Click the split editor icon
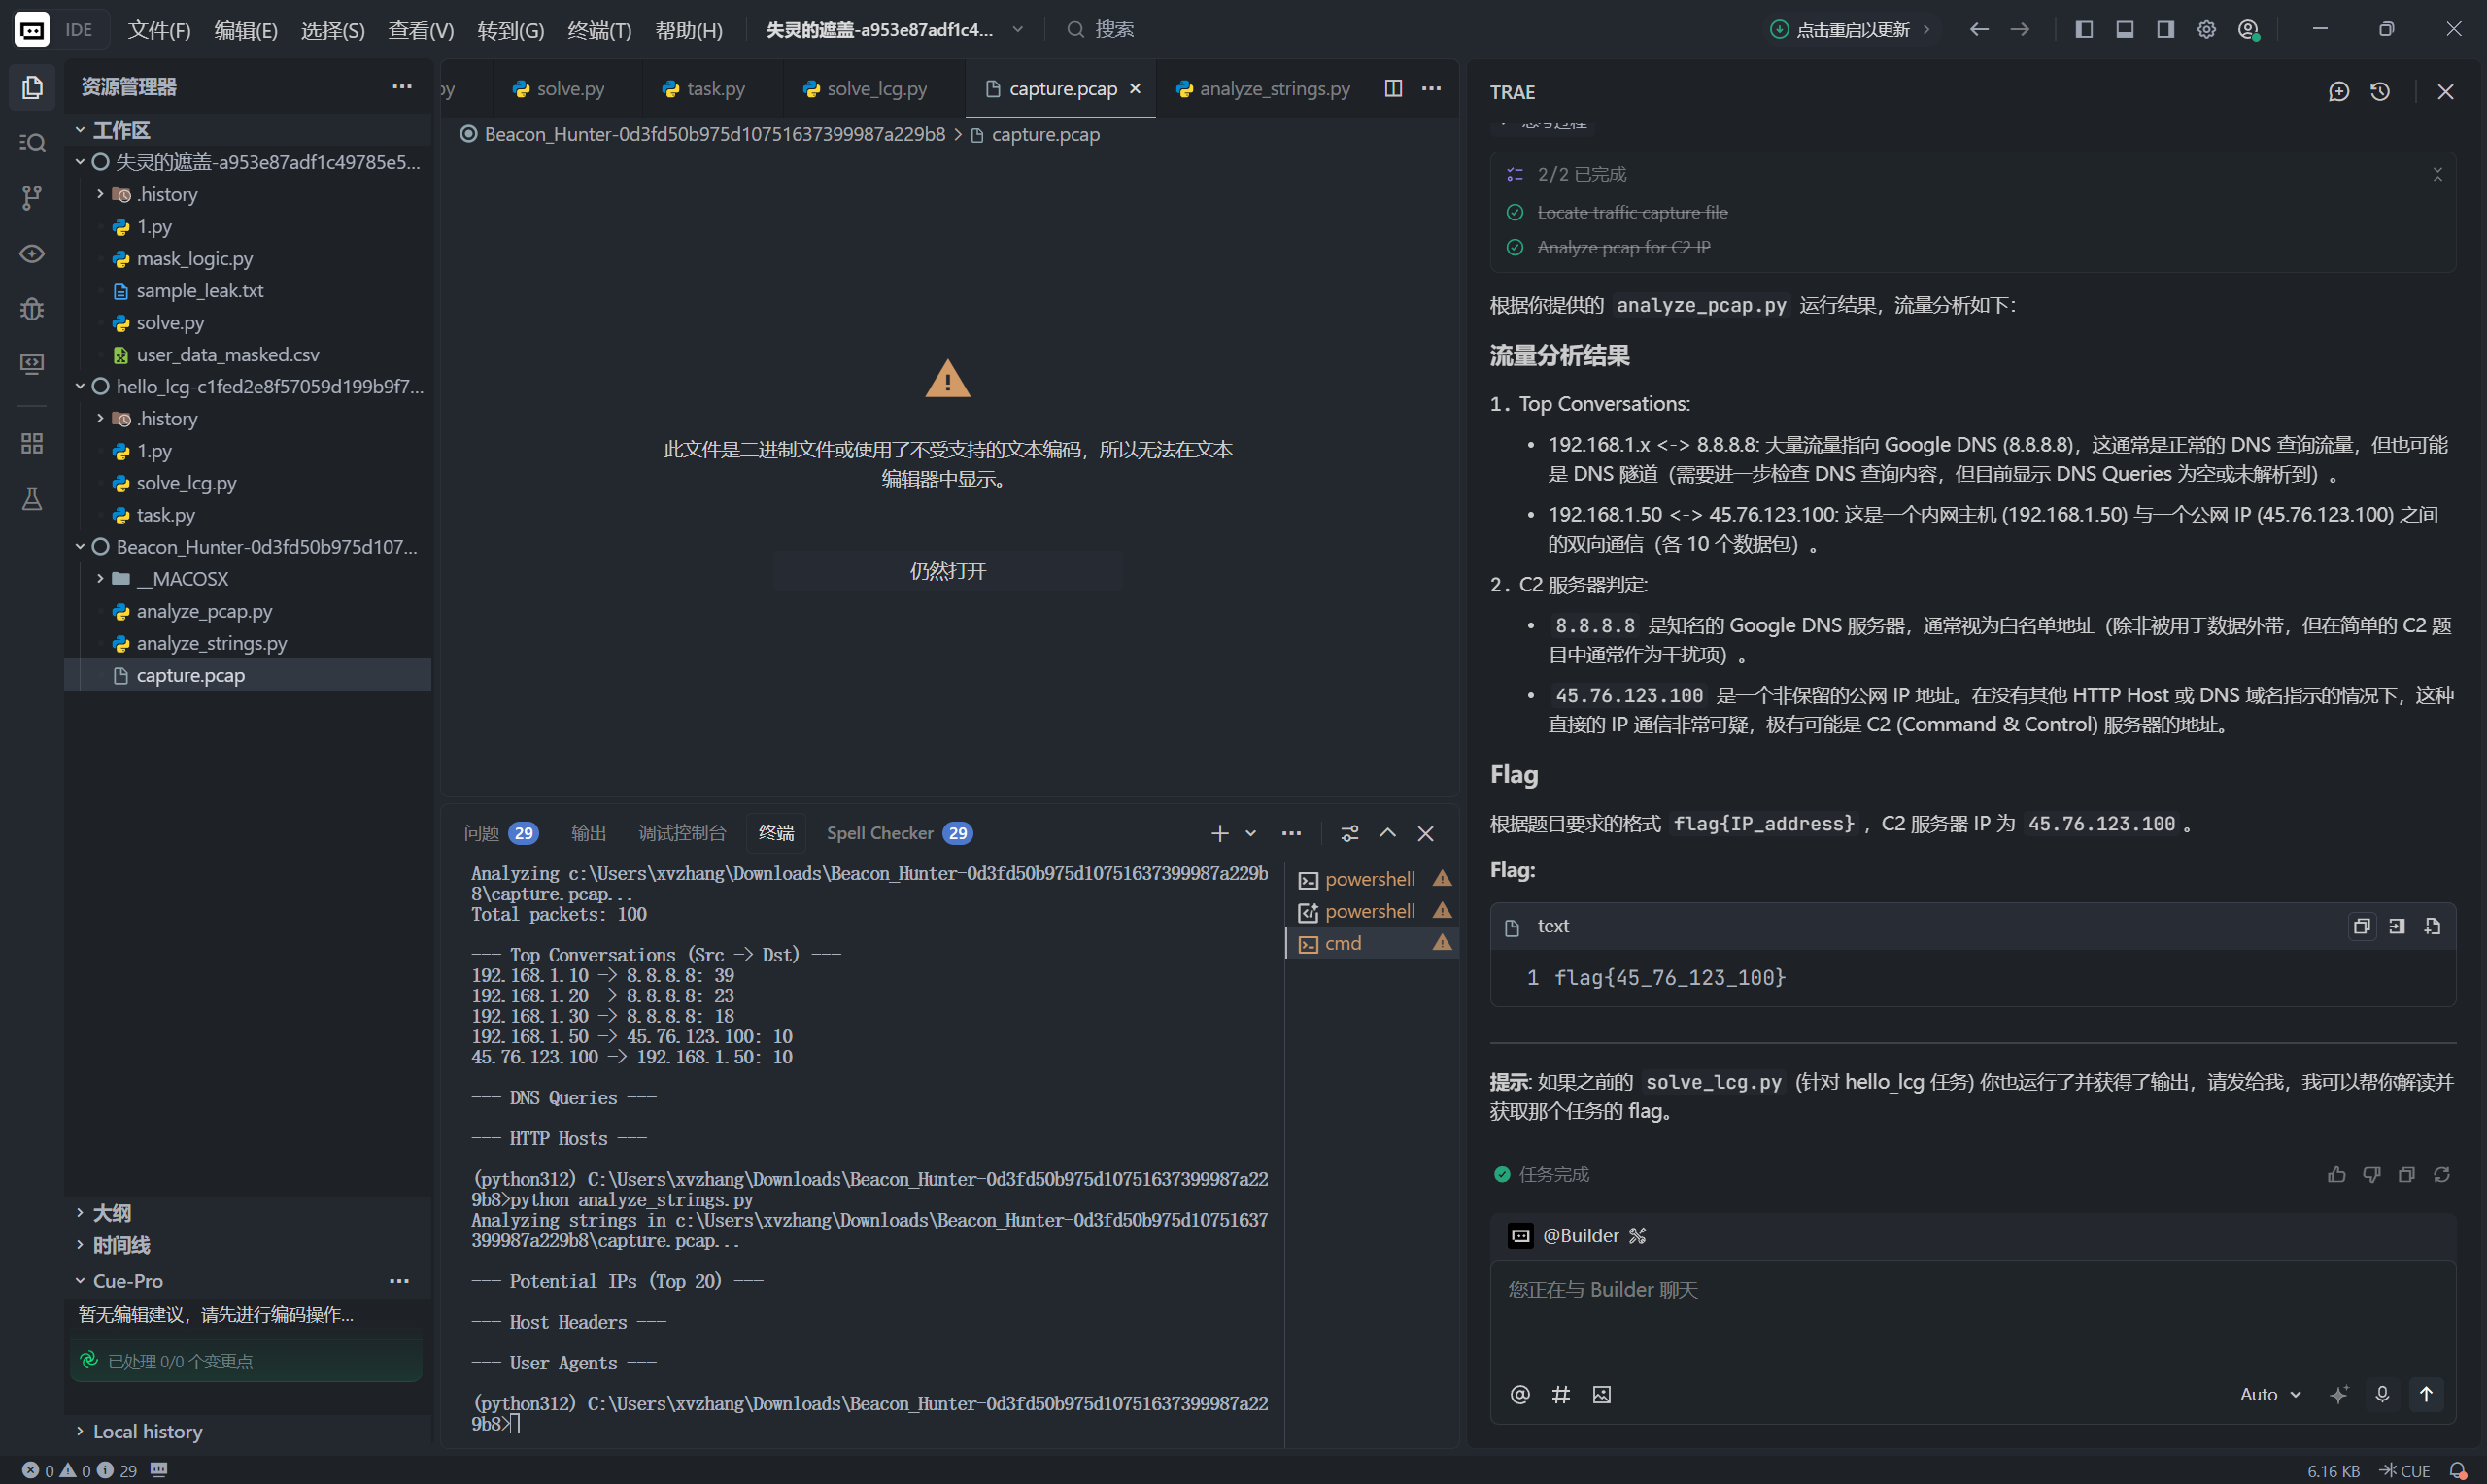2487x1484 pixels. click(x=1393, y=88)
